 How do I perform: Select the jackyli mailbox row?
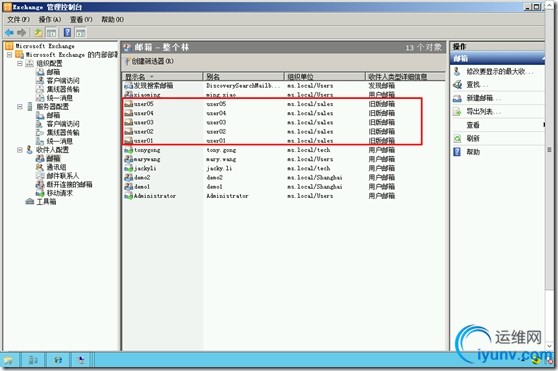[x=283, y=169]
